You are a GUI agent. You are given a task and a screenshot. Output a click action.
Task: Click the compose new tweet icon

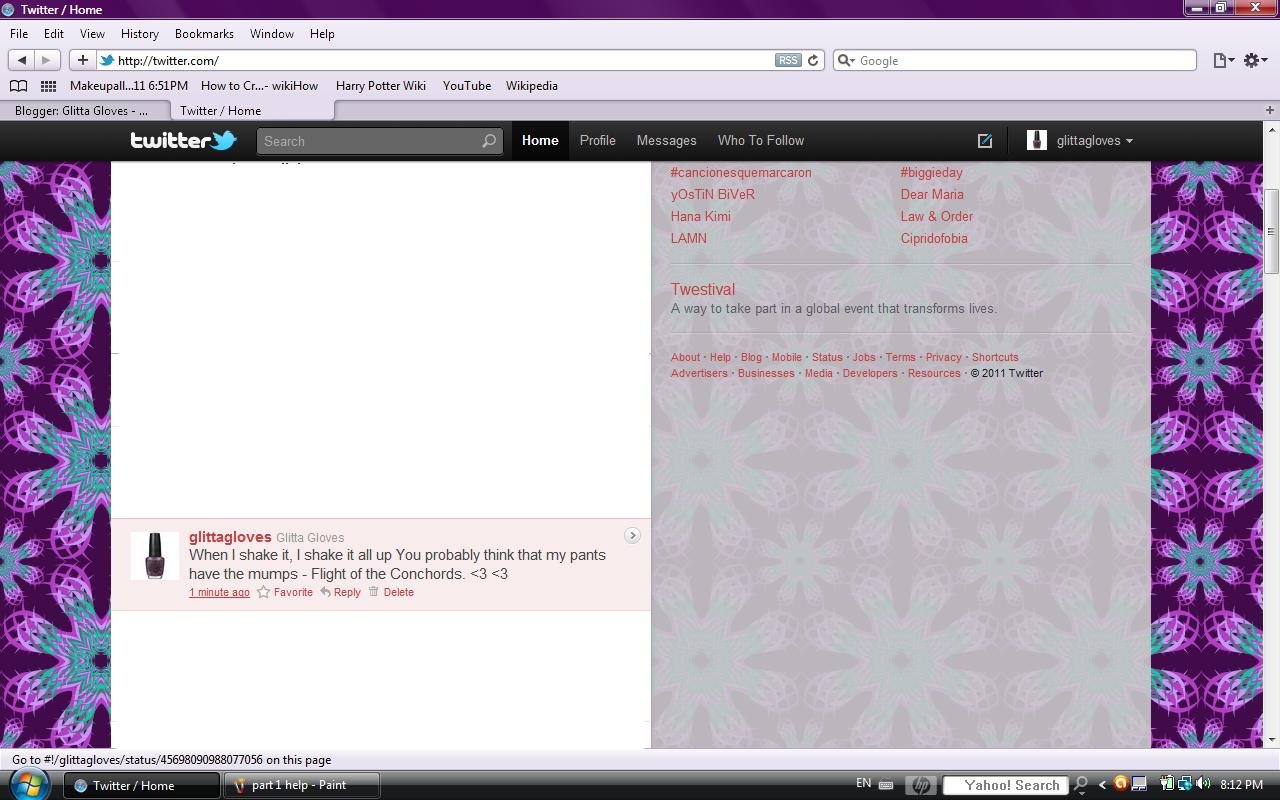coord(984,141)
